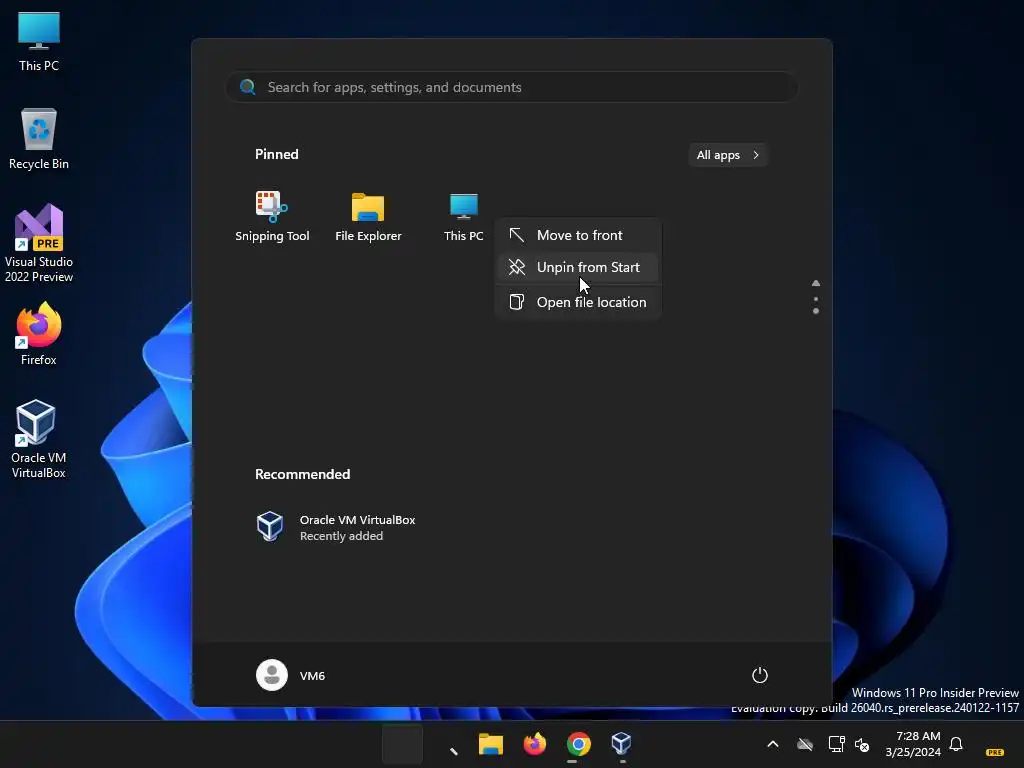Open clock showing 7:28 AM

coord(913,744)
